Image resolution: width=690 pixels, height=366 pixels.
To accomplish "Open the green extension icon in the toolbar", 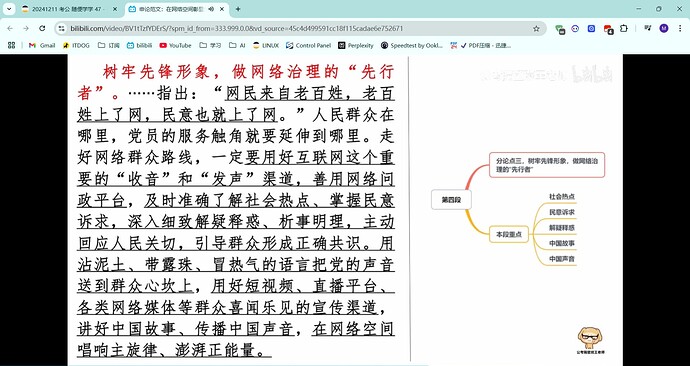I will pyautogui.click(x=560, y=29).
